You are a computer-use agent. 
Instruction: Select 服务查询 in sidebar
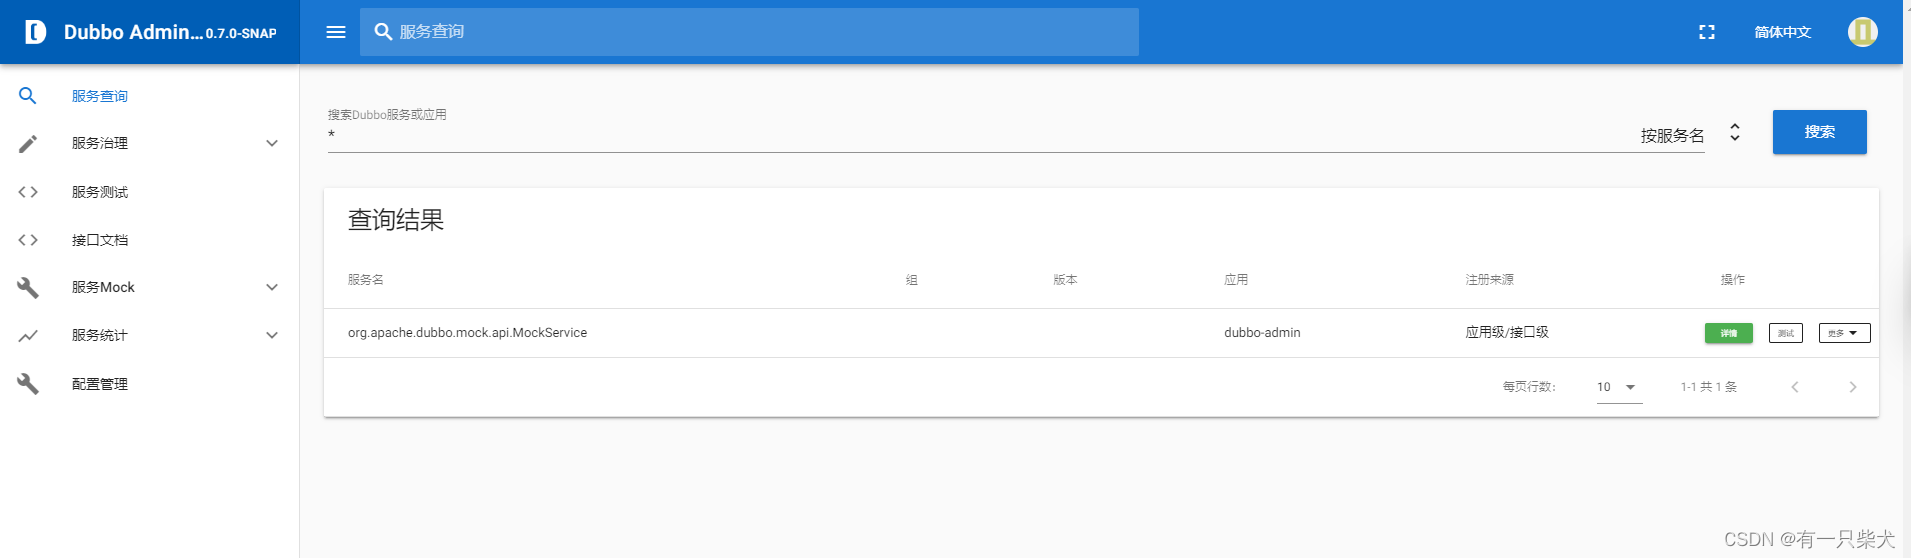point(100,96)
